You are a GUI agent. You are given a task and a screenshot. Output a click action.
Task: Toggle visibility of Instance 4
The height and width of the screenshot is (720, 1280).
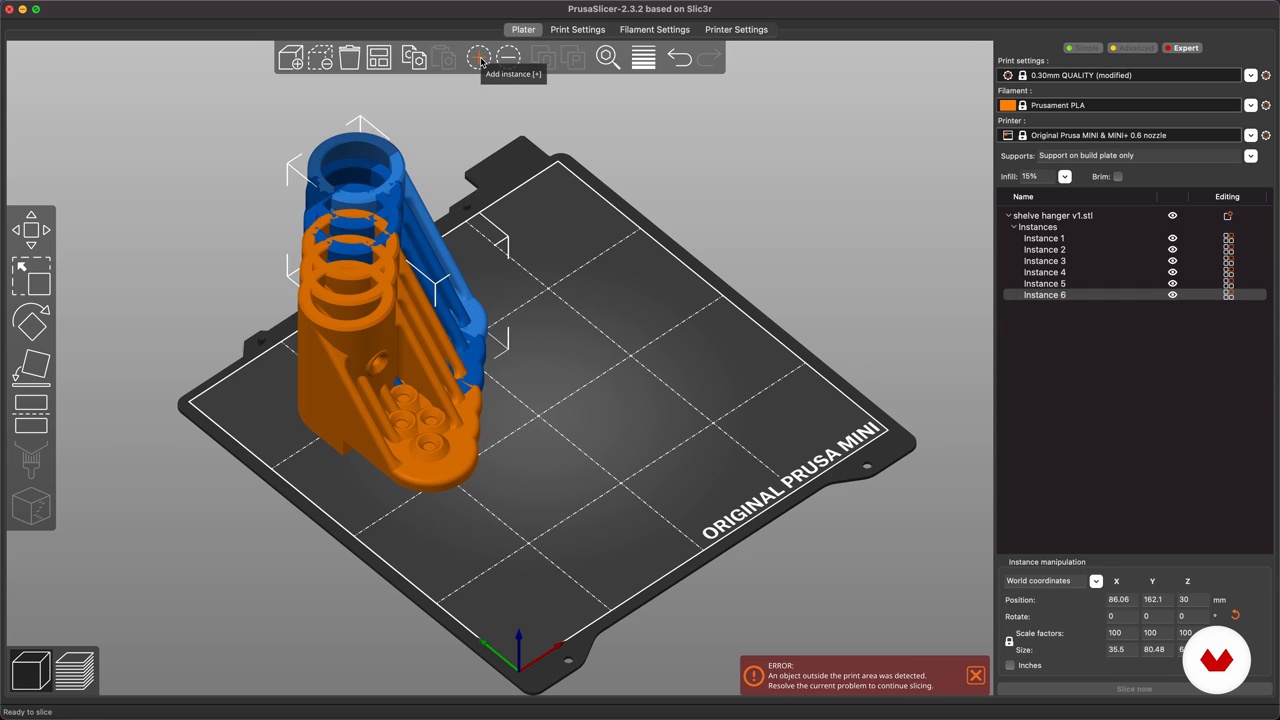pyautogui.click(x=1172, y=272)
